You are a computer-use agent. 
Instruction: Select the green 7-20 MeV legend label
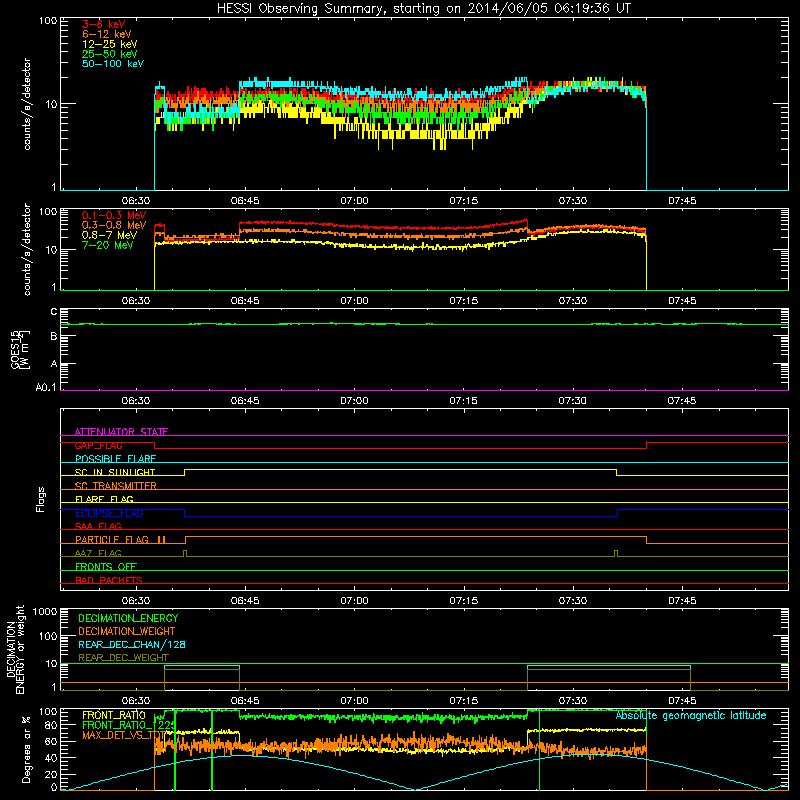(x=107, y=245)
